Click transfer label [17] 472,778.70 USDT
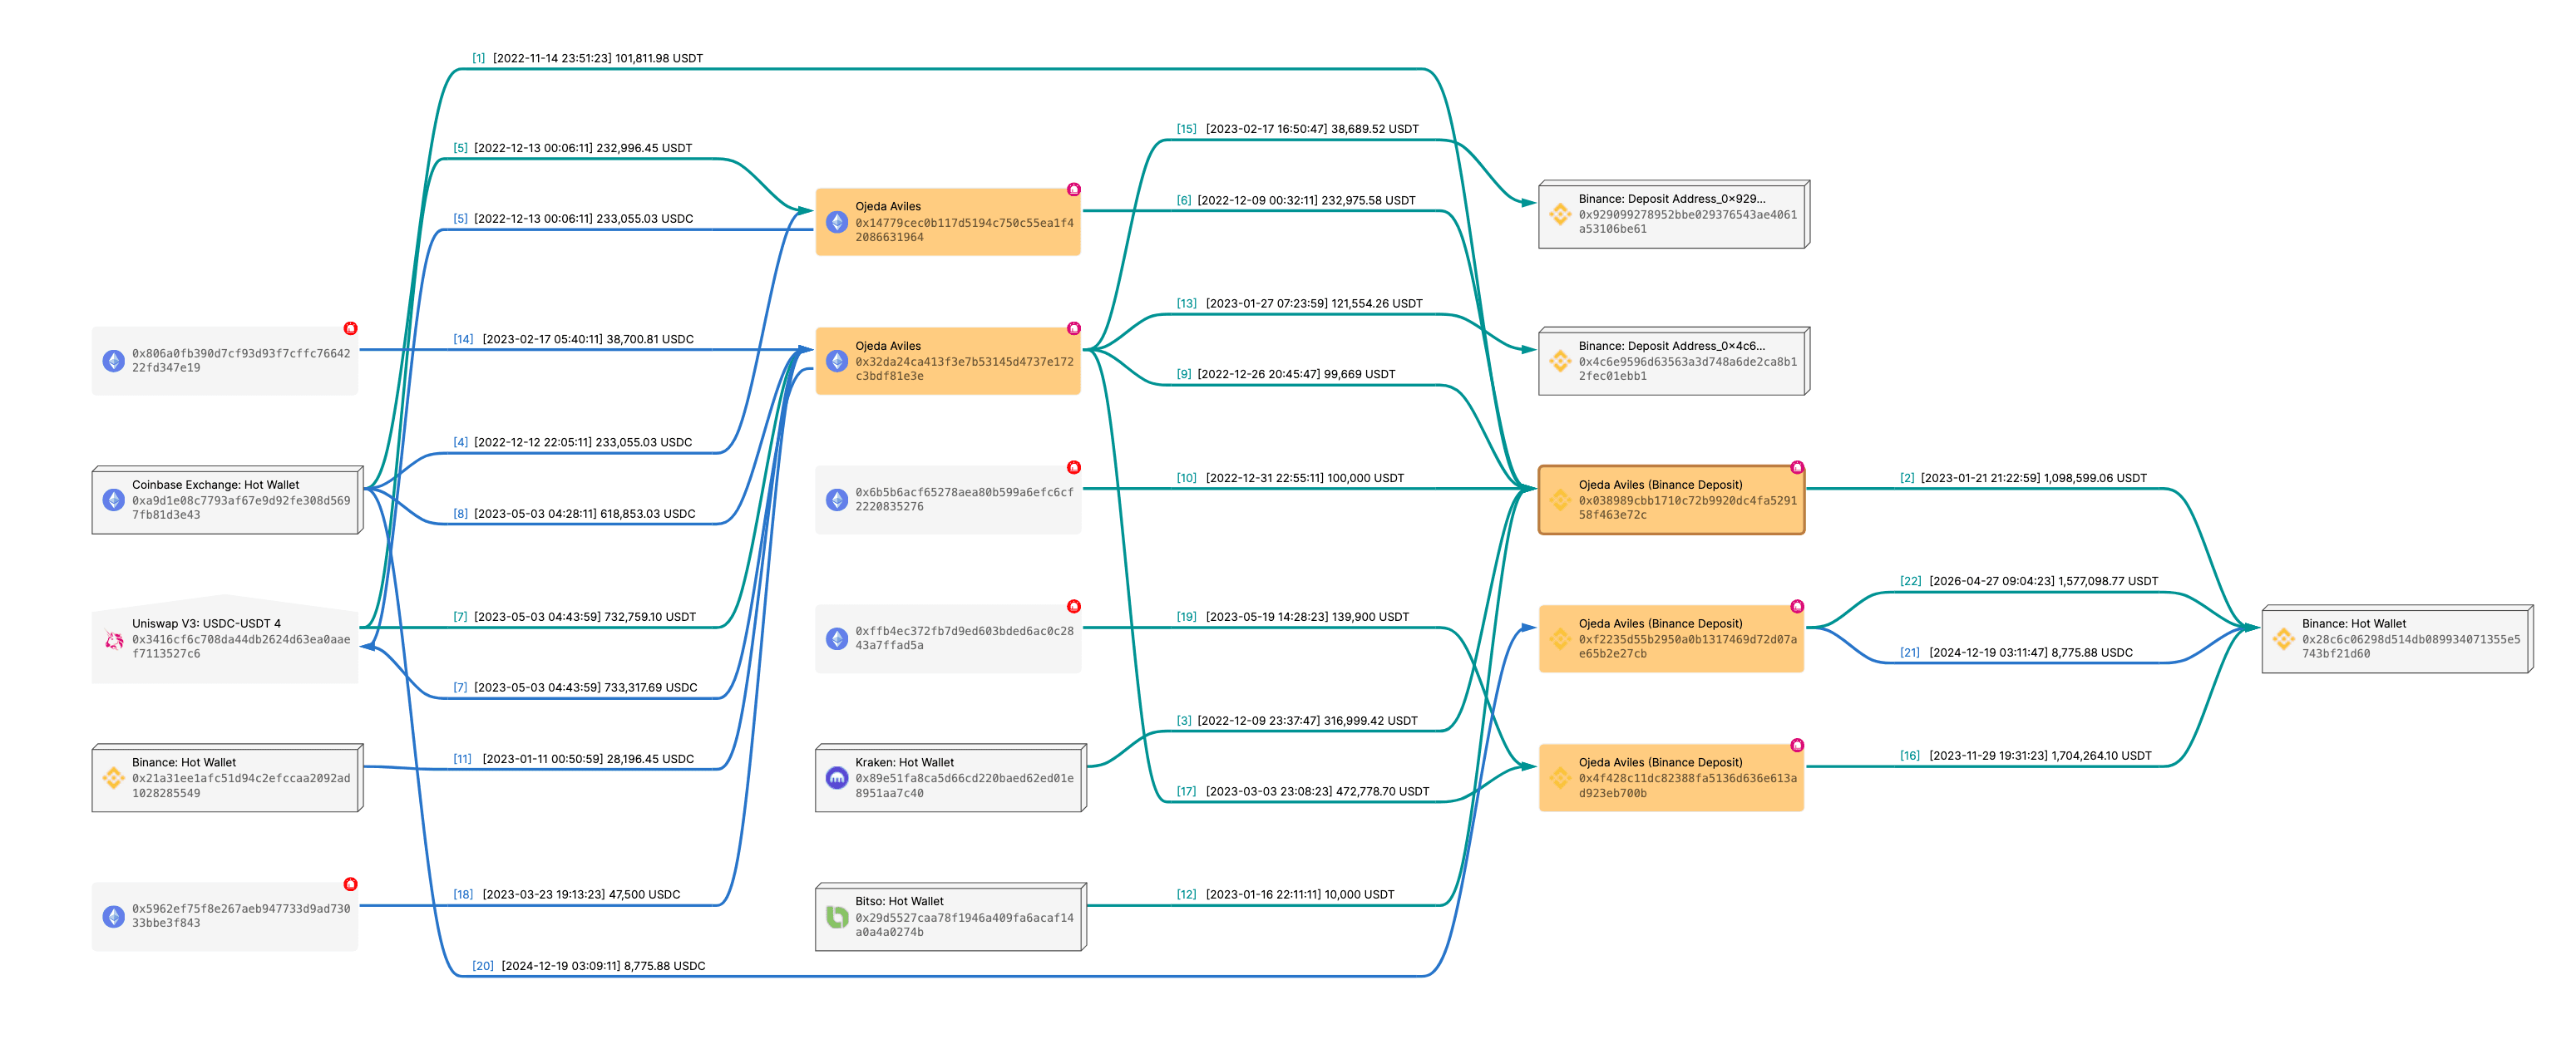 click(1303, 792)
